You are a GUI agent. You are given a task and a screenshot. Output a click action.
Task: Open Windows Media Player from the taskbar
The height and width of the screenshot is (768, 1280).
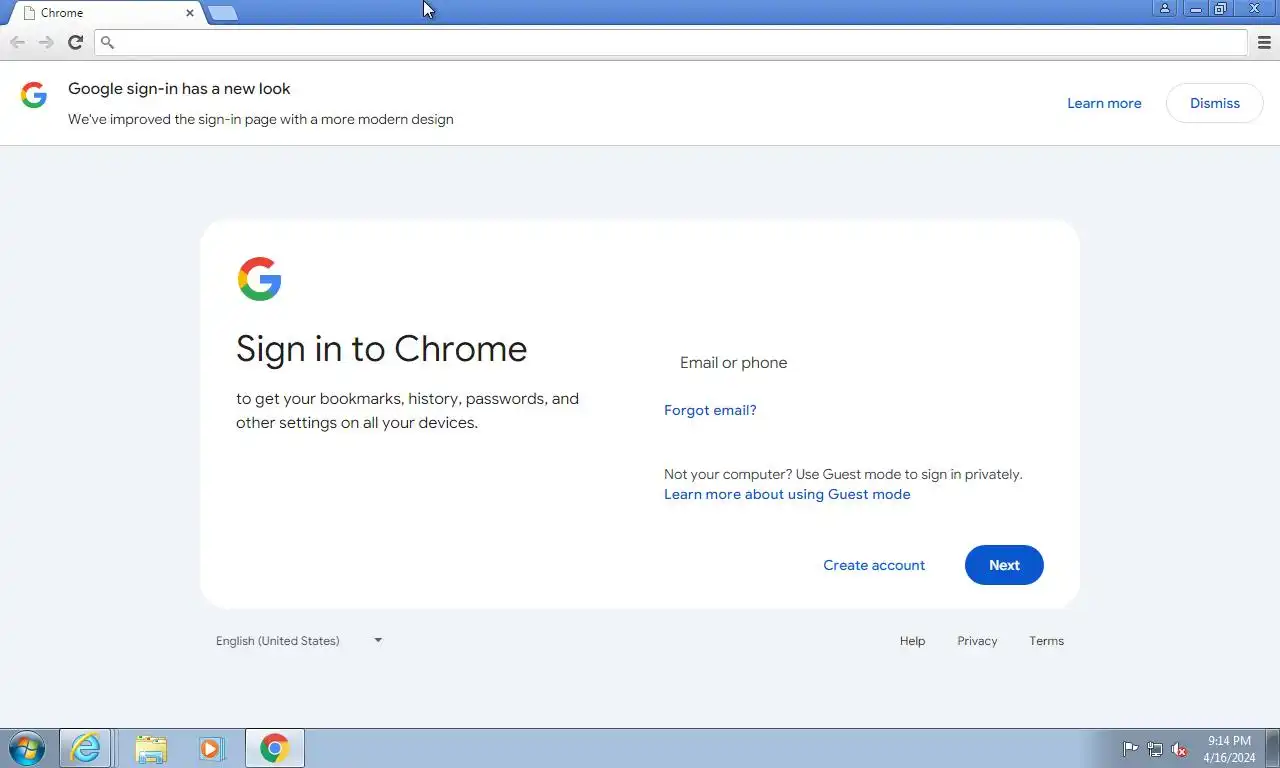point(211,748)
